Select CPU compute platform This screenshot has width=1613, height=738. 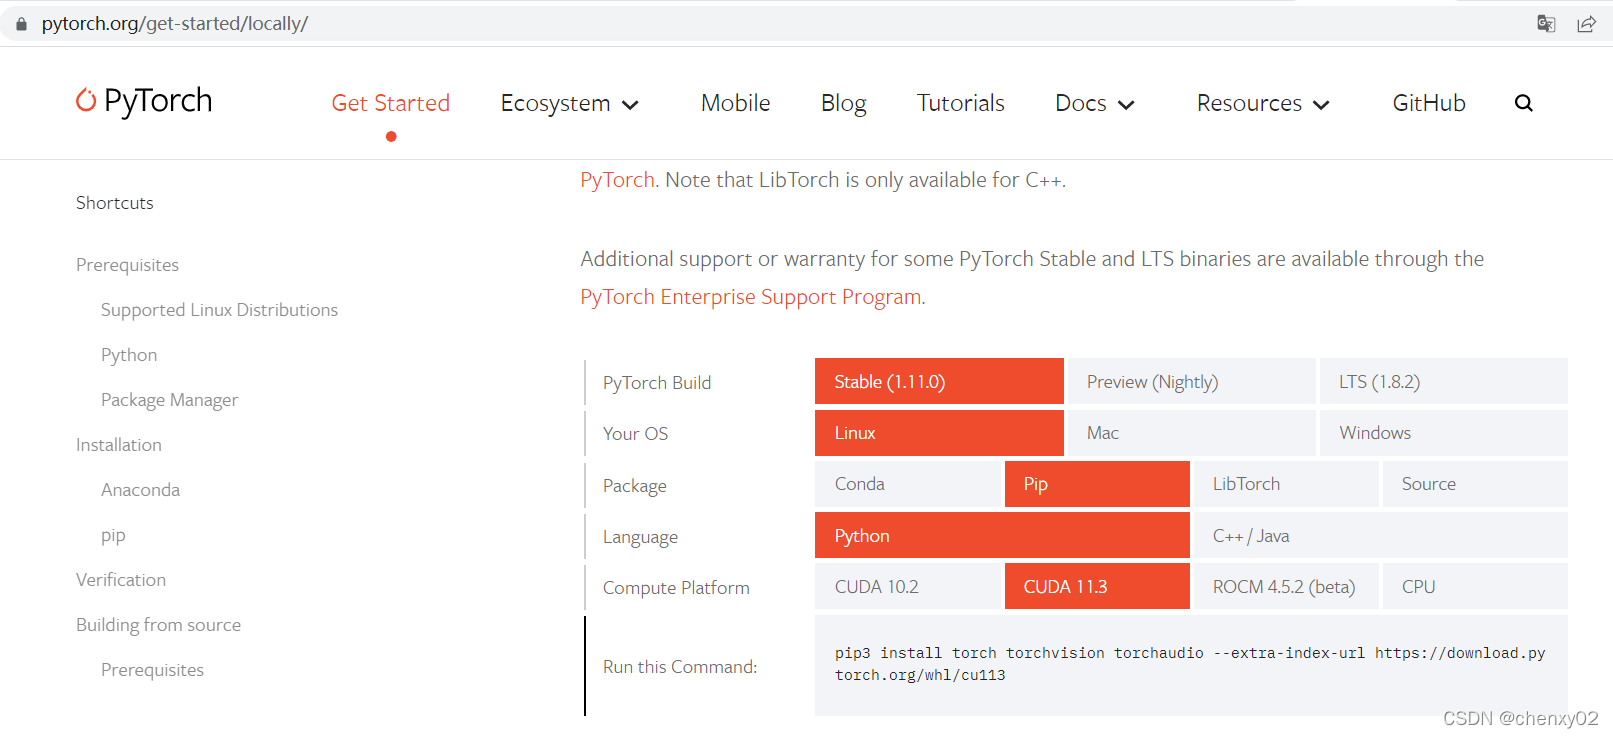point(1475,586)
